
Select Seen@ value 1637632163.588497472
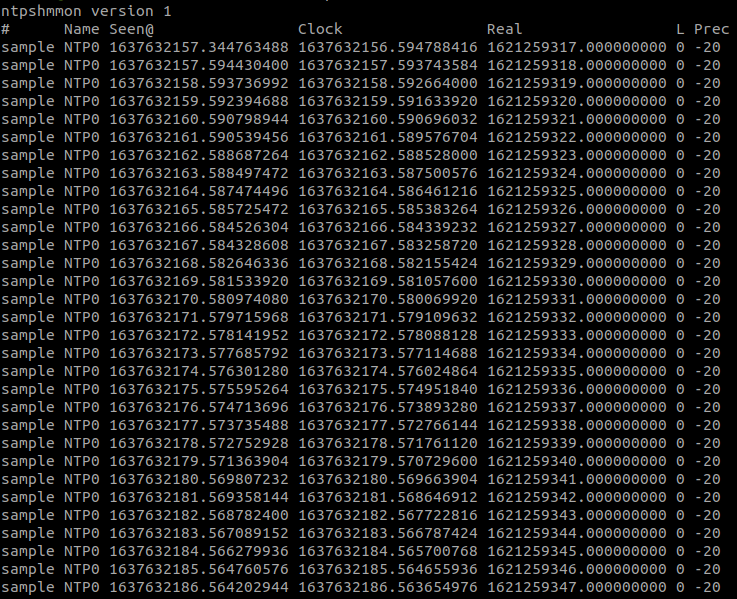tap(199, 173)
